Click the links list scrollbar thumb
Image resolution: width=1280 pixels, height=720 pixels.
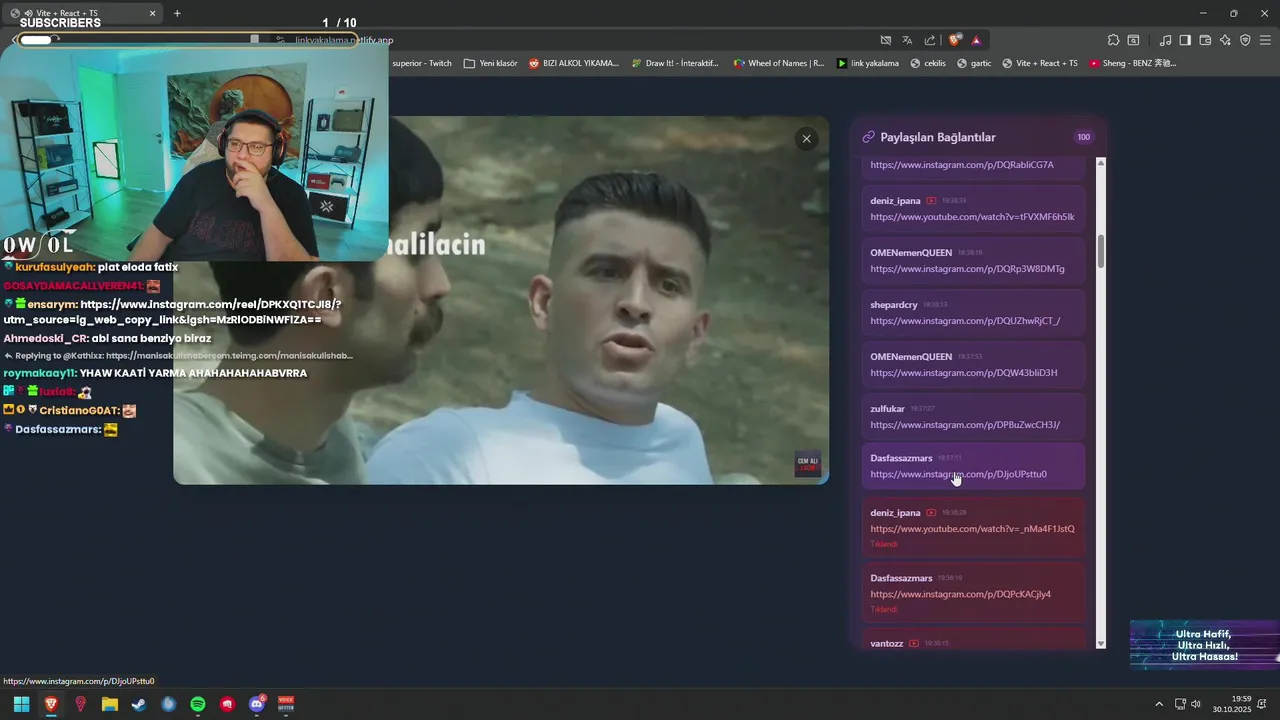click(x=1101, y=251)
